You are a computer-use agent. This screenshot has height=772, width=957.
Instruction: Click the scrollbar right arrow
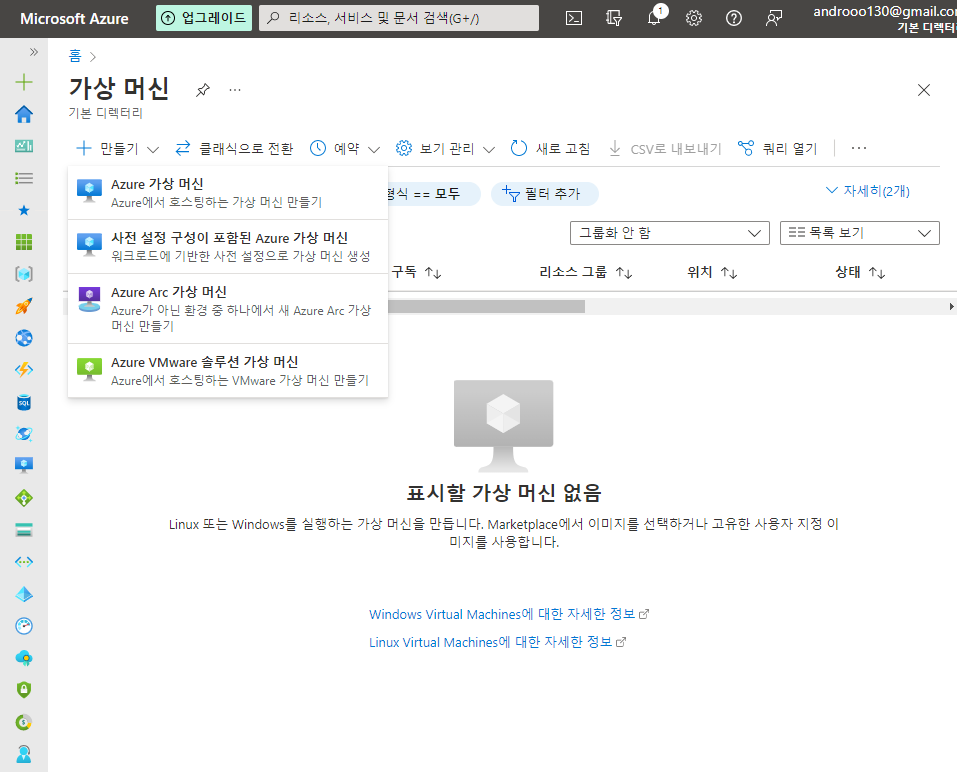tap(951, 307)
